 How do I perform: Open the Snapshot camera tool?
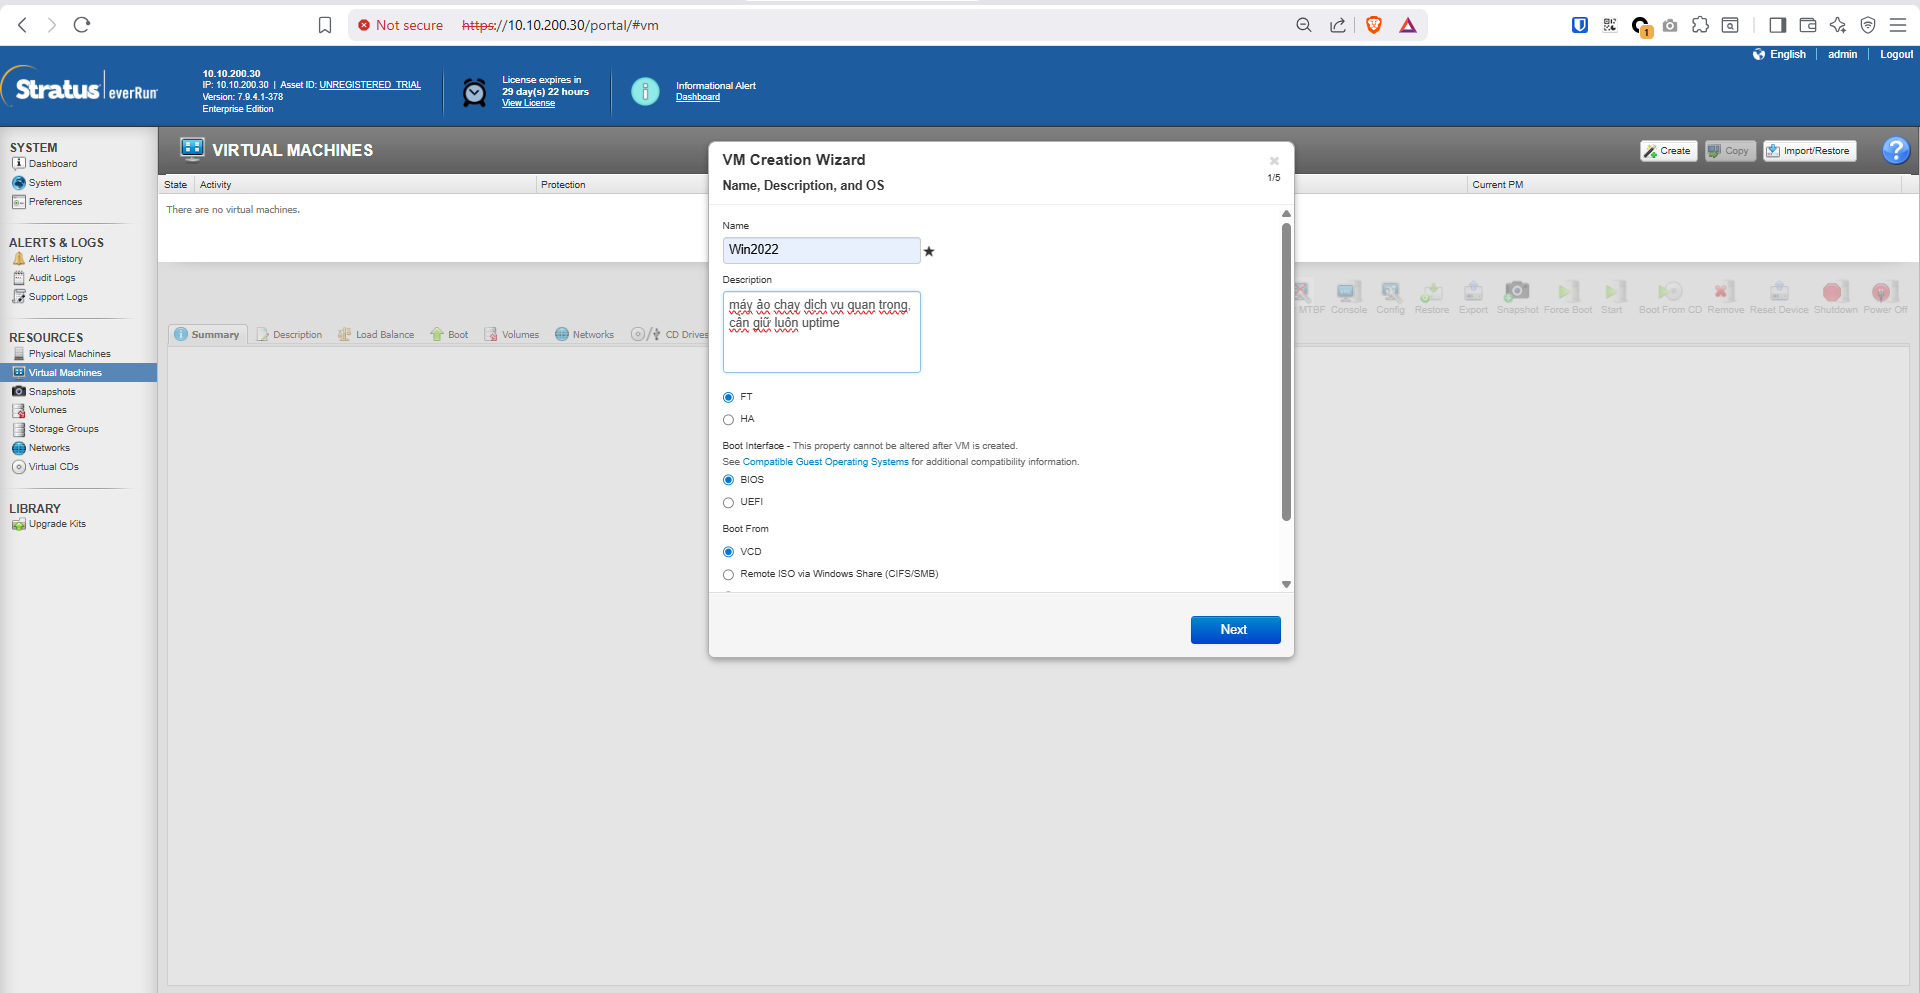click(x=1517, y=292)
